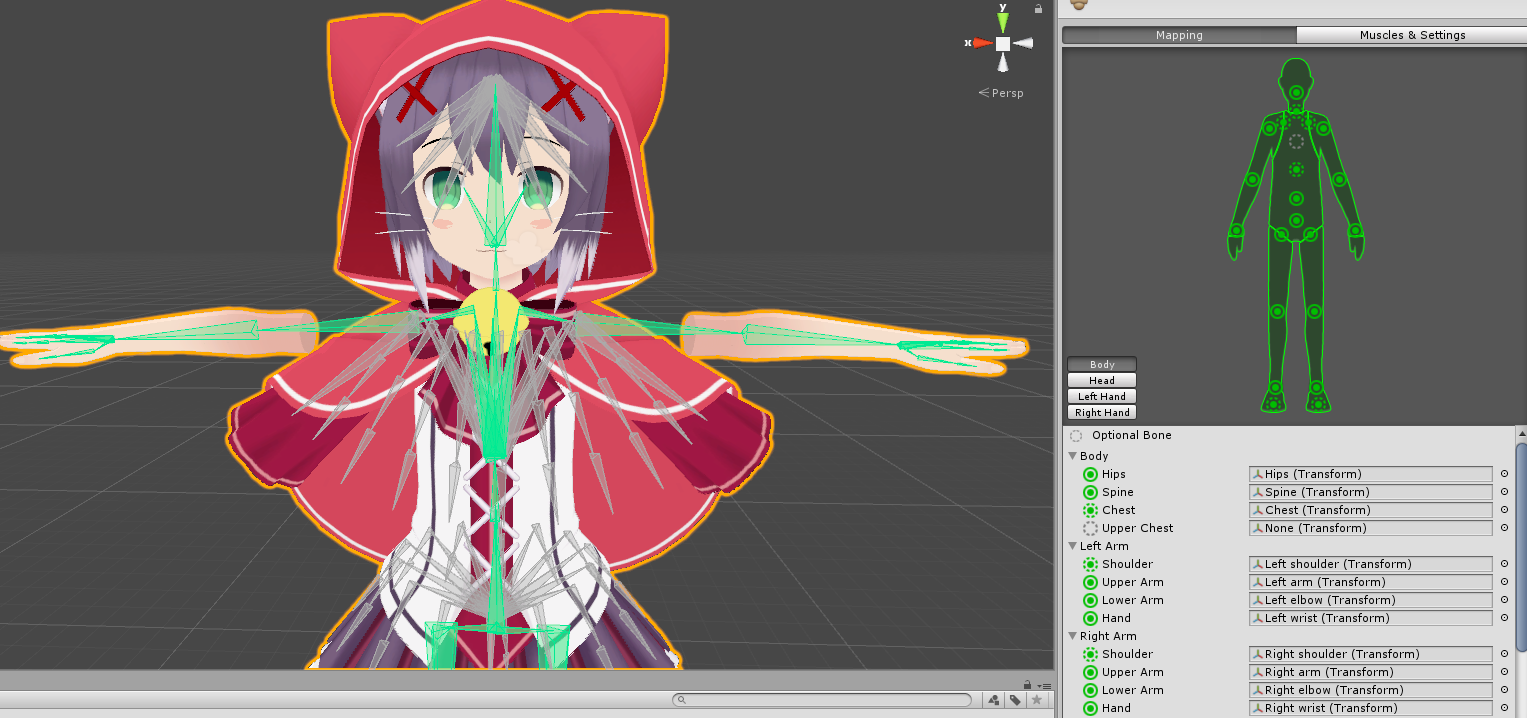Collapse the Right Arm section
Image resolution: width=1527 pixels, height=718 pixels.
(1072, 636)
